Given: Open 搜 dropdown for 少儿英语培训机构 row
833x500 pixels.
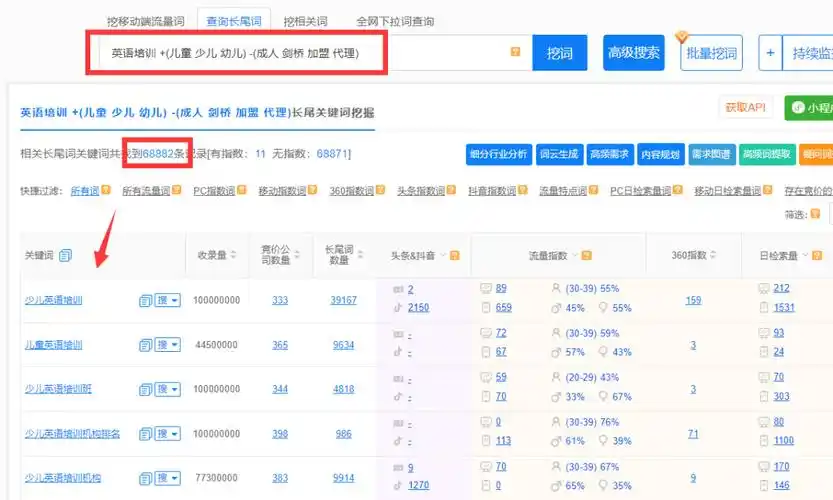Looking at the screenshot, I should point(168,478).
